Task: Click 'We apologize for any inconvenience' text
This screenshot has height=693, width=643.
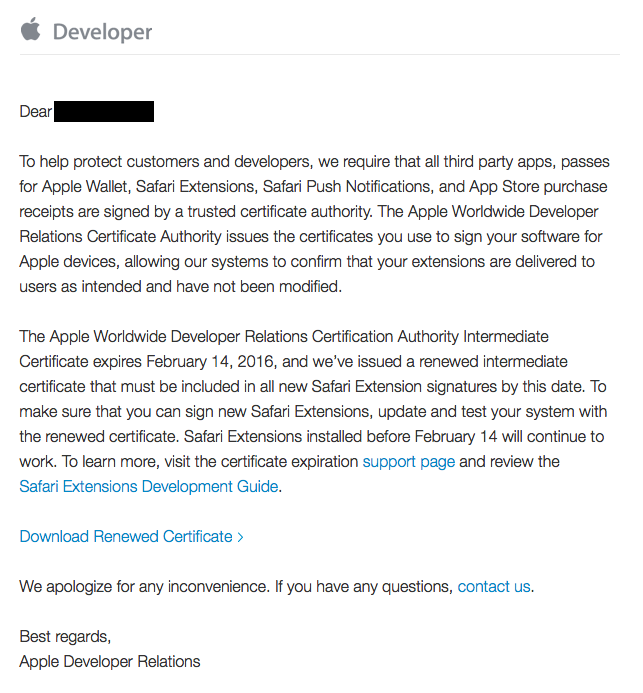Action: coord(144,586)
